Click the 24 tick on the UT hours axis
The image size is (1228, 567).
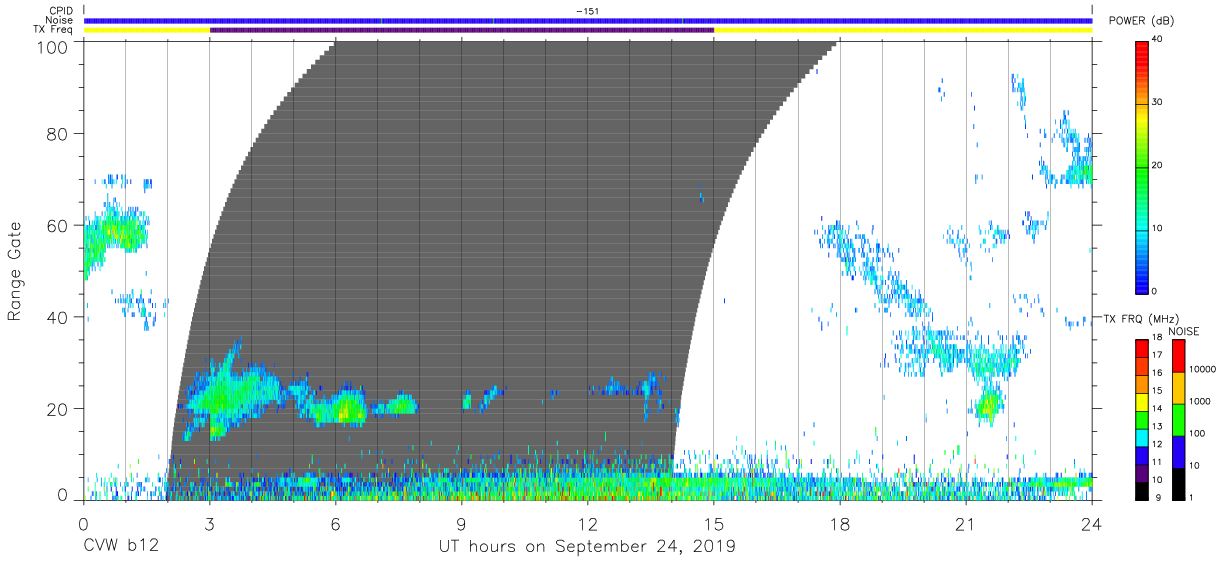click(x=1092, y=523)
